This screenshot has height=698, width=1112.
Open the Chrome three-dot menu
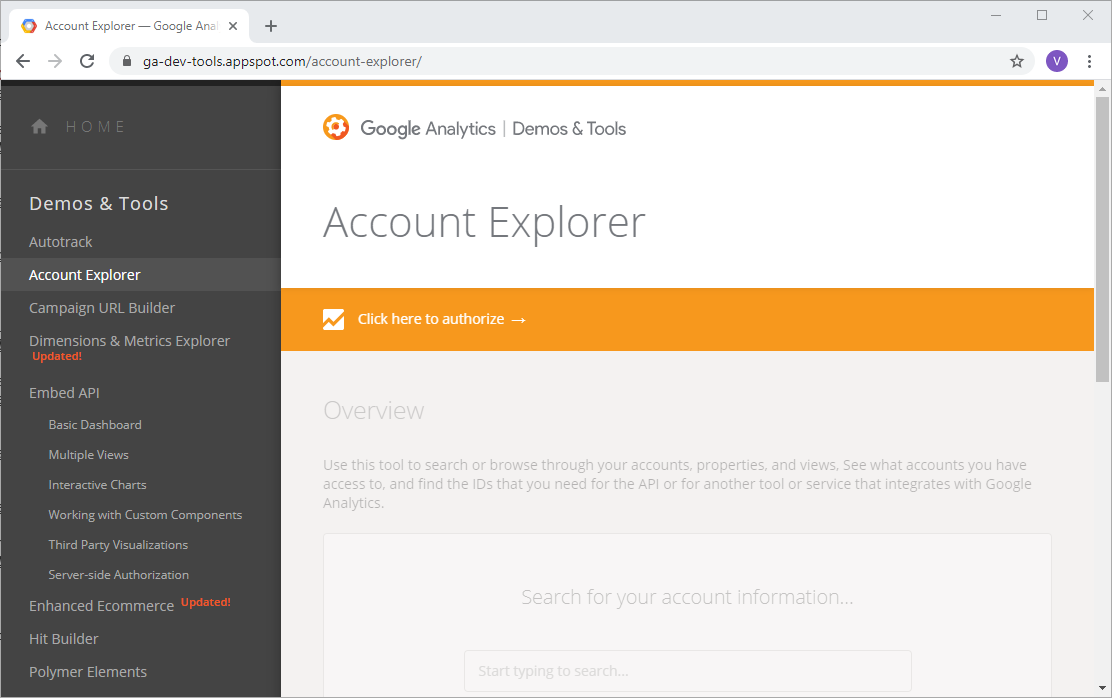(x=1089, y=61)
